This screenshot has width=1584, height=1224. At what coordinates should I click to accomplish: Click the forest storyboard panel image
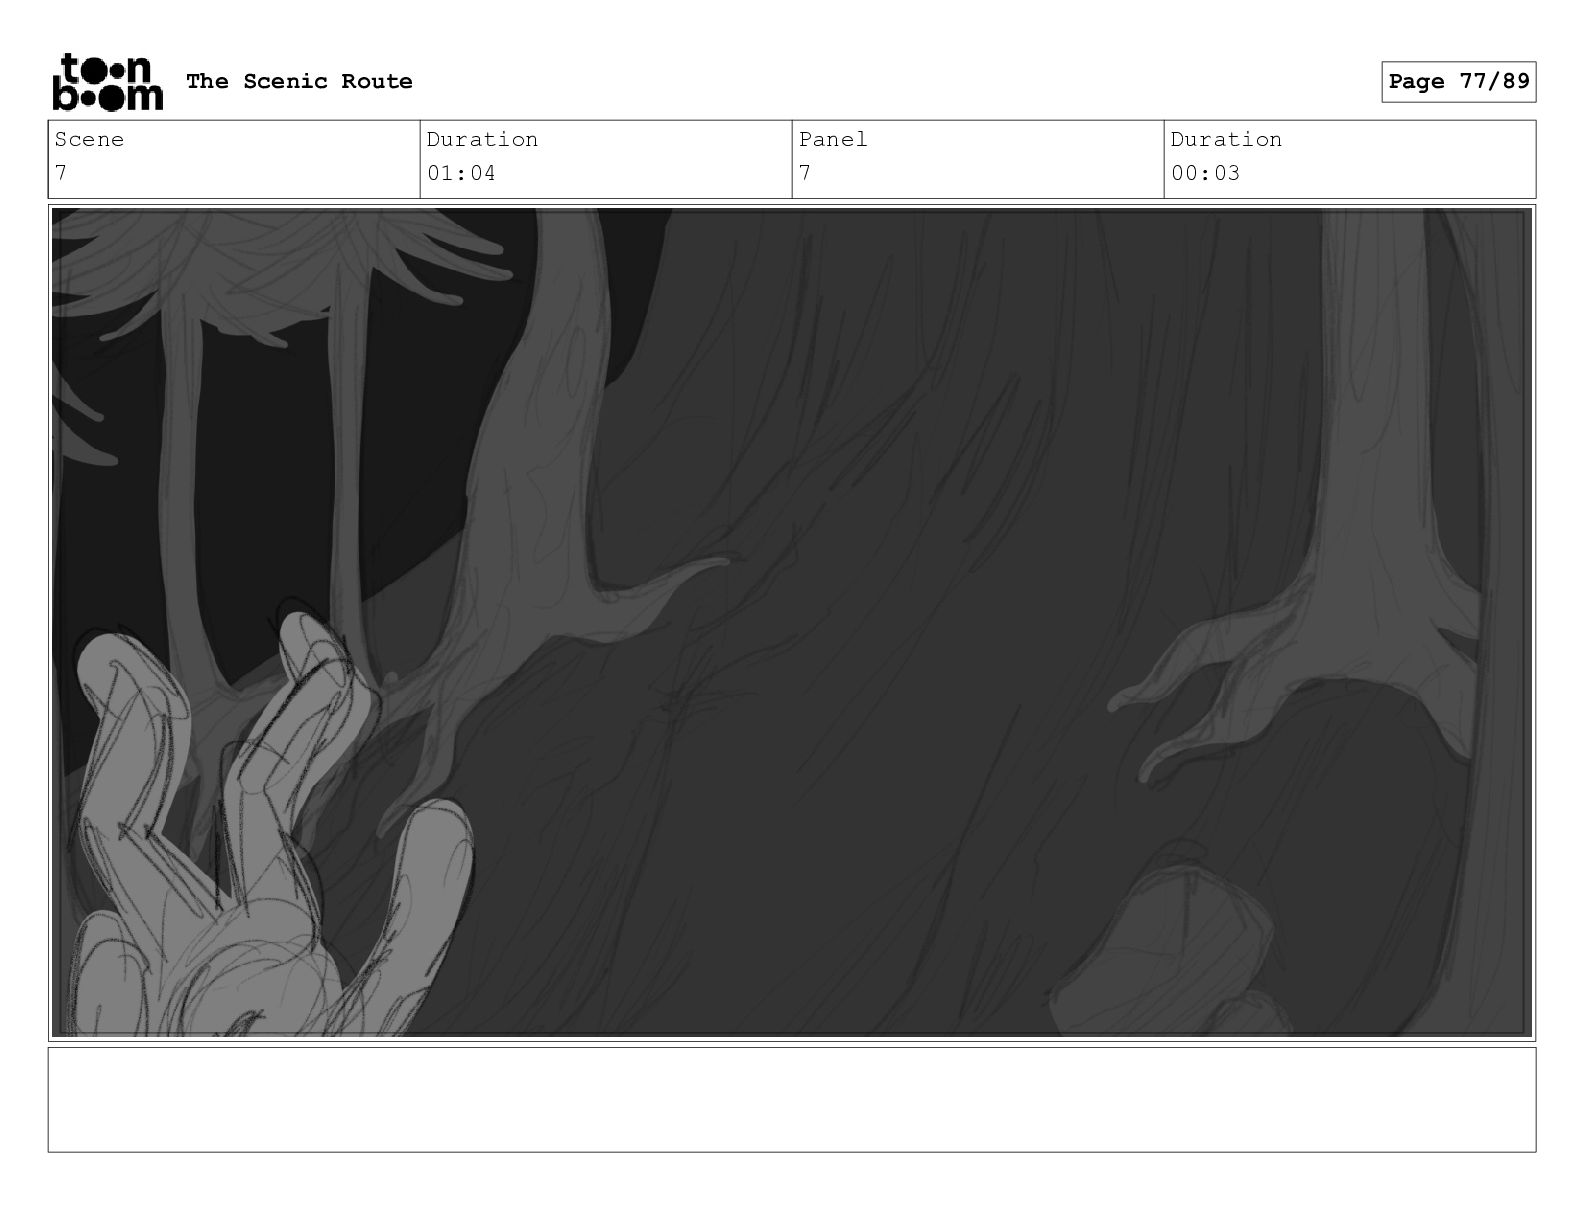tap(792, 622)
